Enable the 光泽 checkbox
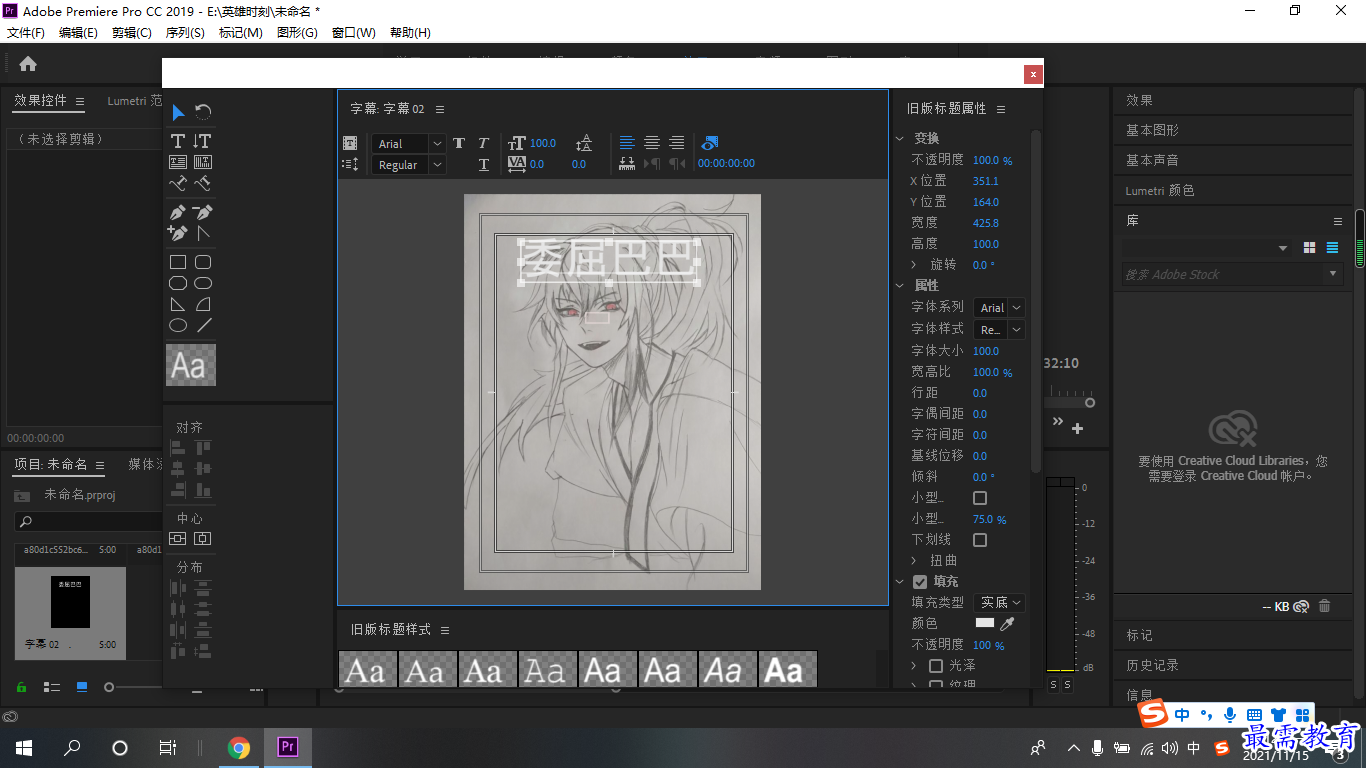1366x768 pixels. click(x=936, y=665)
